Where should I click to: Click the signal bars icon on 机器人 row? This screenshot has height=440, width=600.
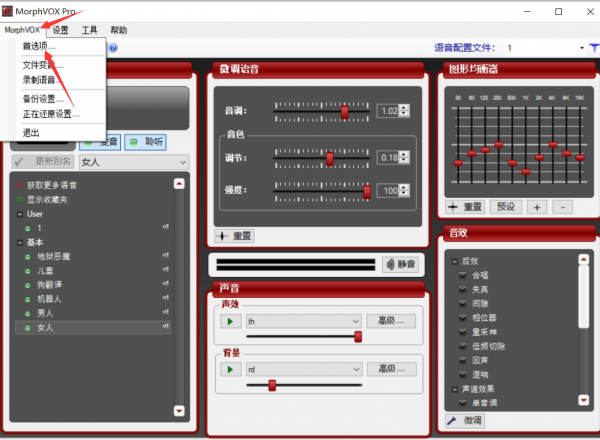(166, 298)
